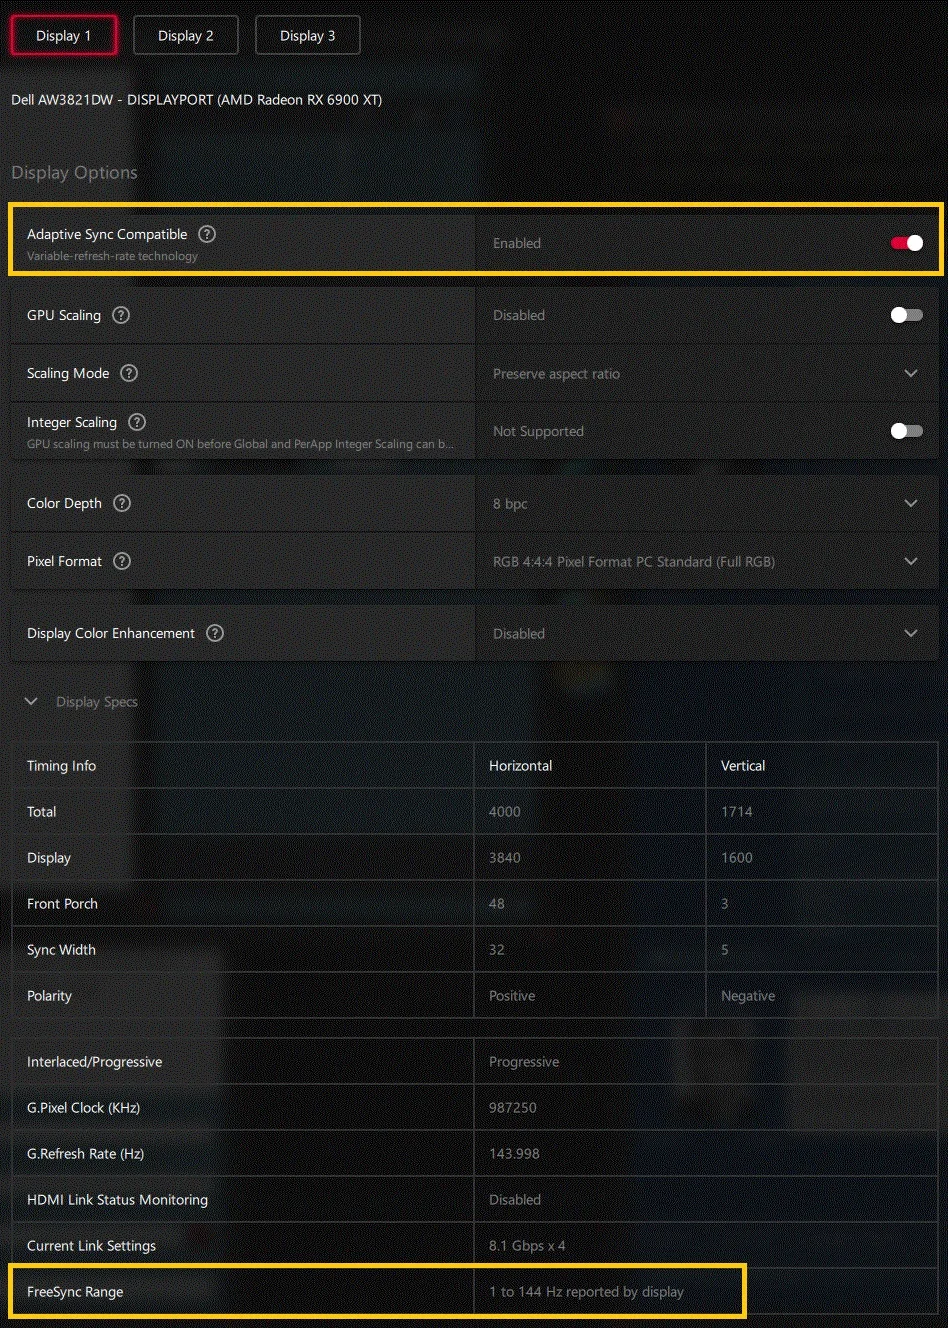Enable the GPU Scaling switch

(907, 315)
